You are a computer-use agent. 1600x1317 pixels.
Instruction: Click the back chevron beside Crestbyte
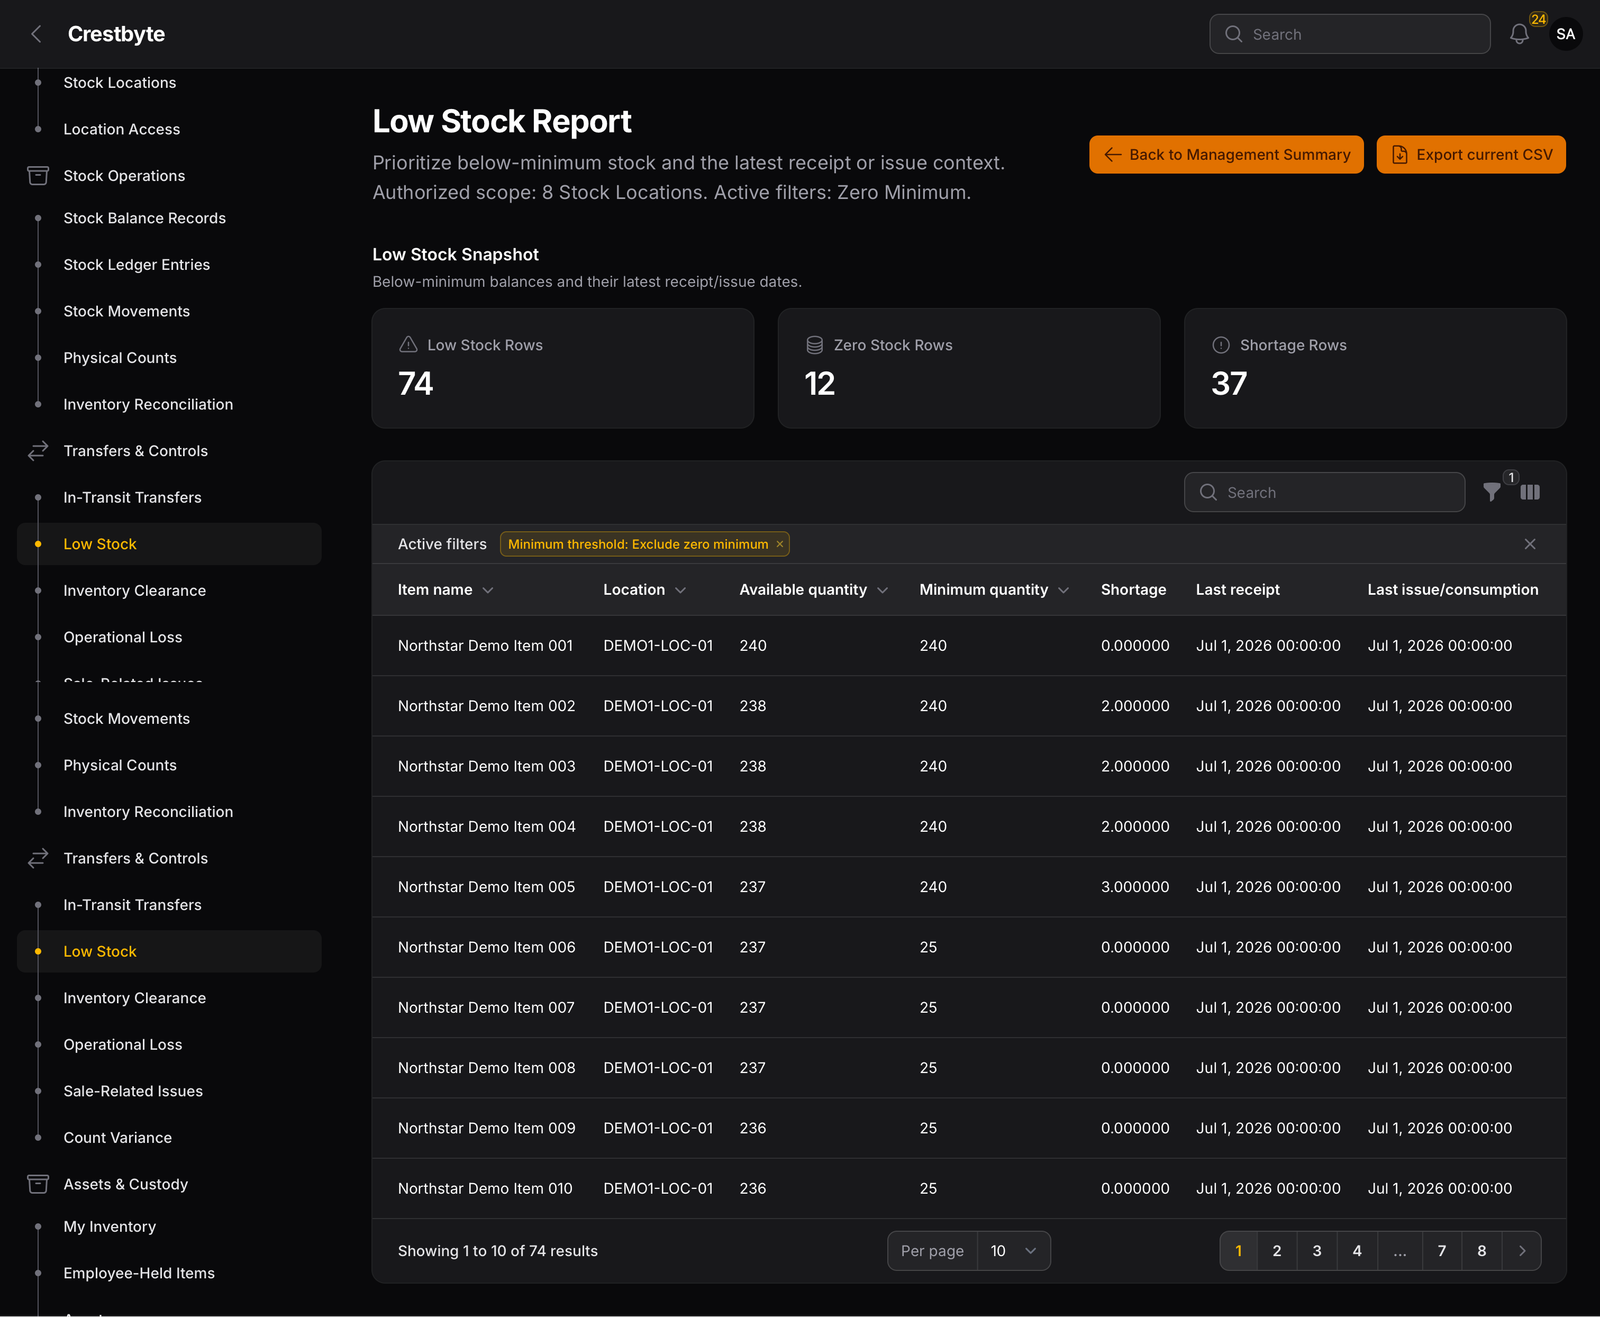36,34
